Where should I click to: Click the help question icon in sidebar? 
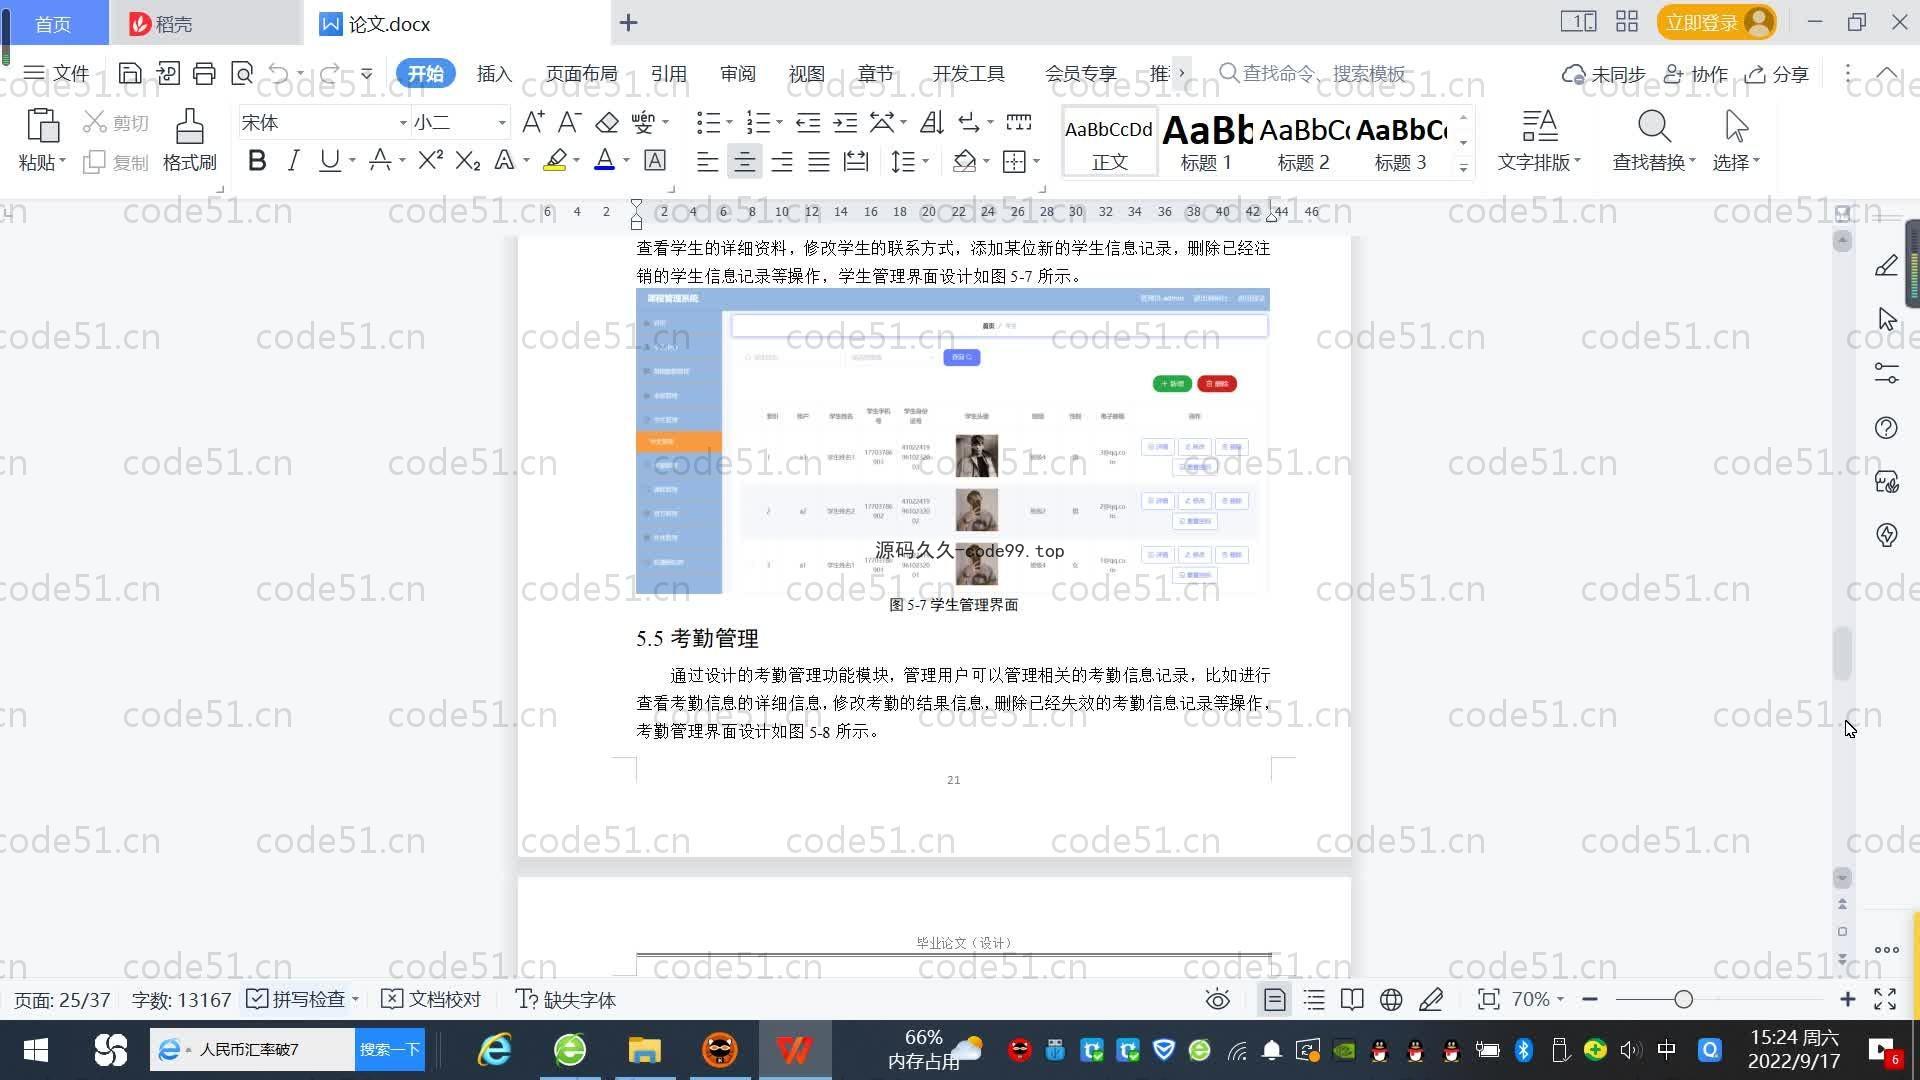(x=1886, y=428)
